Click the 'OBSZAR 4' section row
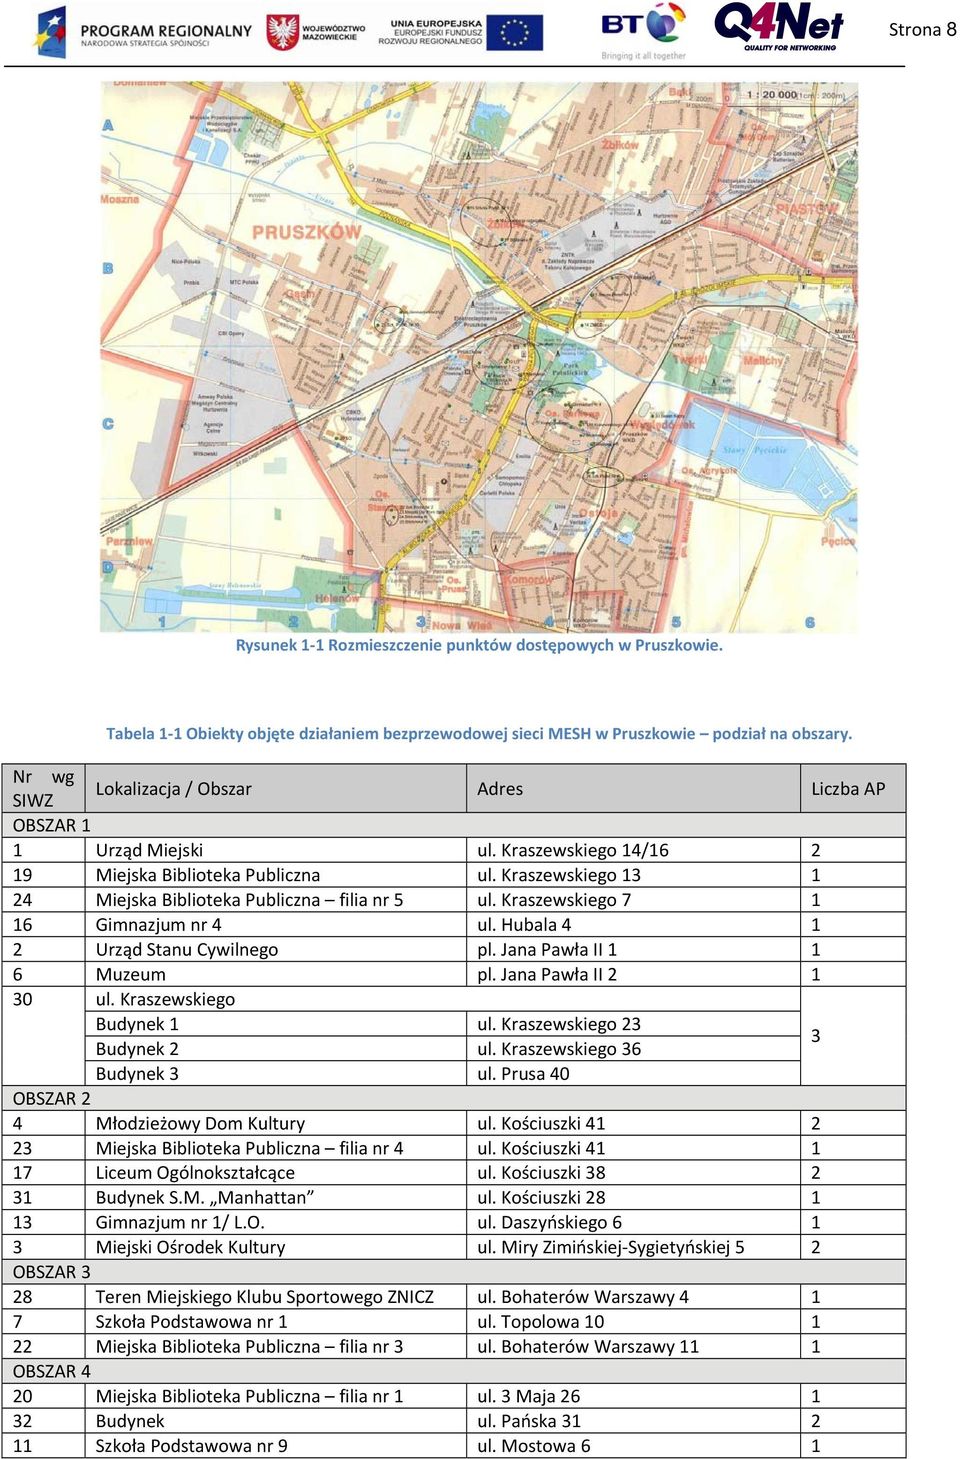Viewport: 960px width, 1459px height. click(x=455, y=1371)
